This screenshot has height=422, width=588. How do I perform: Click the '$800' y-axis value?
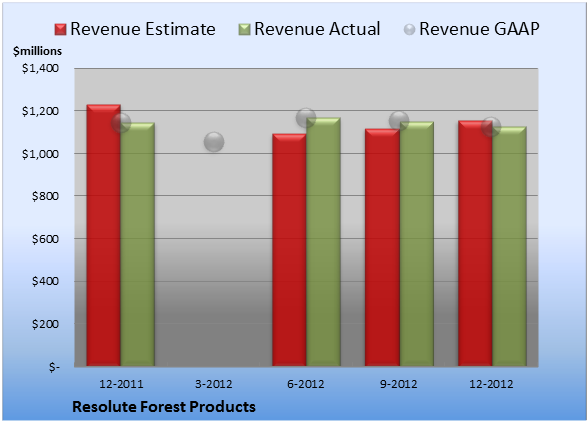(x=45, y=196)
